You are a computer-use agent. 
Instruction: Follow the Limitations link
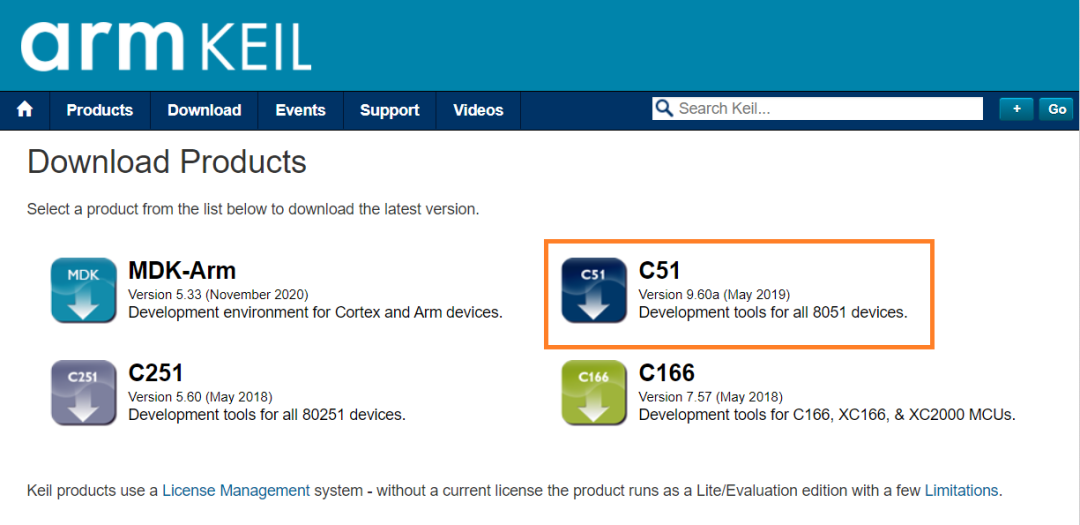pos(961,491)
